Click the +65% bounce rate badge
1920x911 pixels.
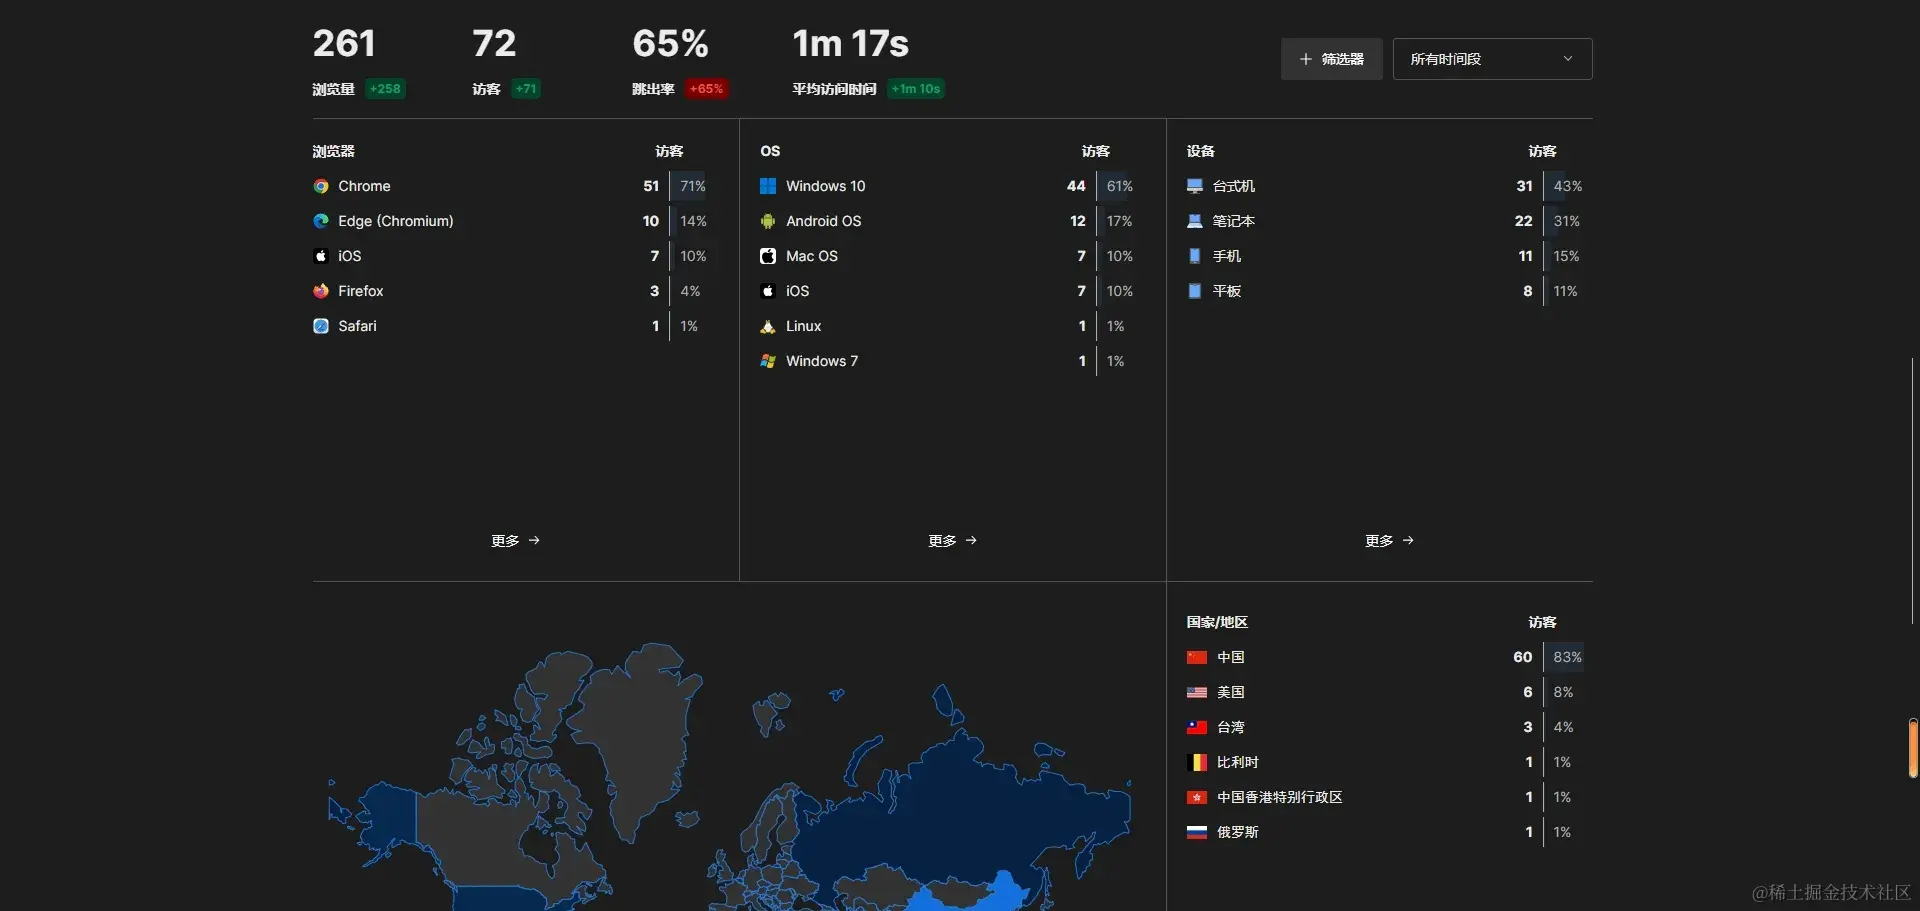pyautogui.click(x=706, y=89)
